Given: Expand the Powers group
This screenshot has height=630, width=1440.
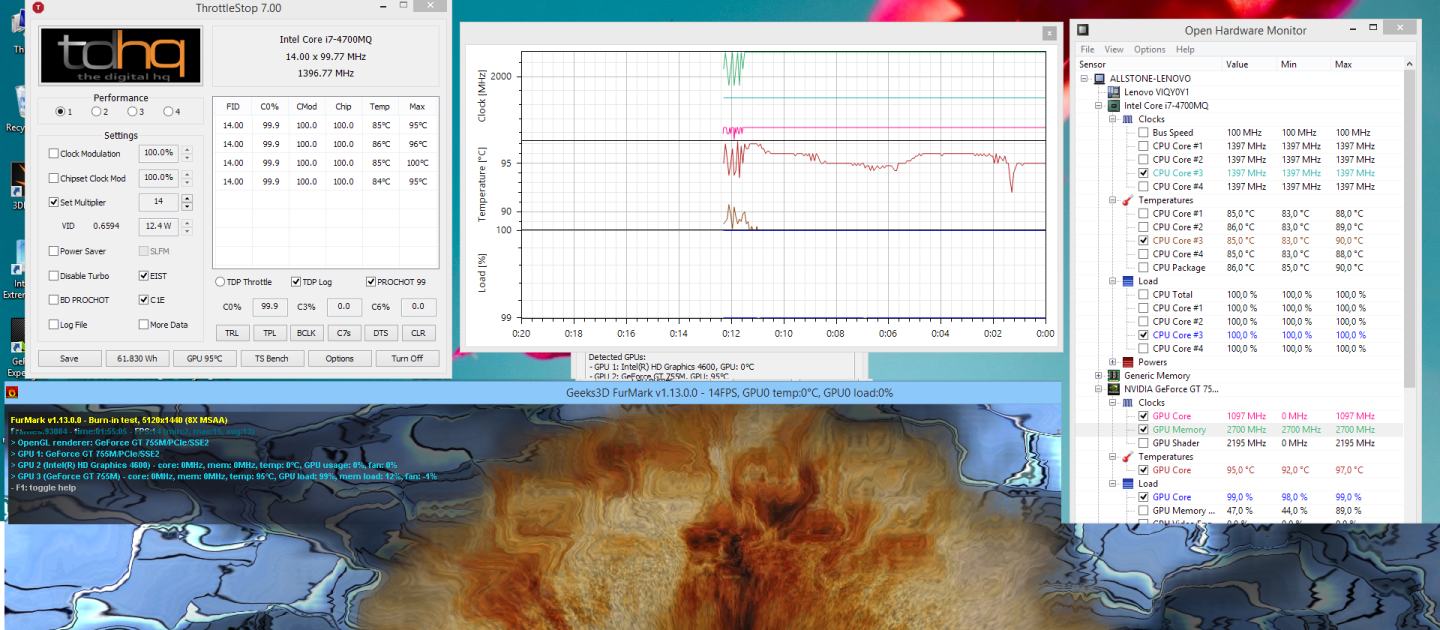Looking at the screenshot, I should (x=1114, y=362).
